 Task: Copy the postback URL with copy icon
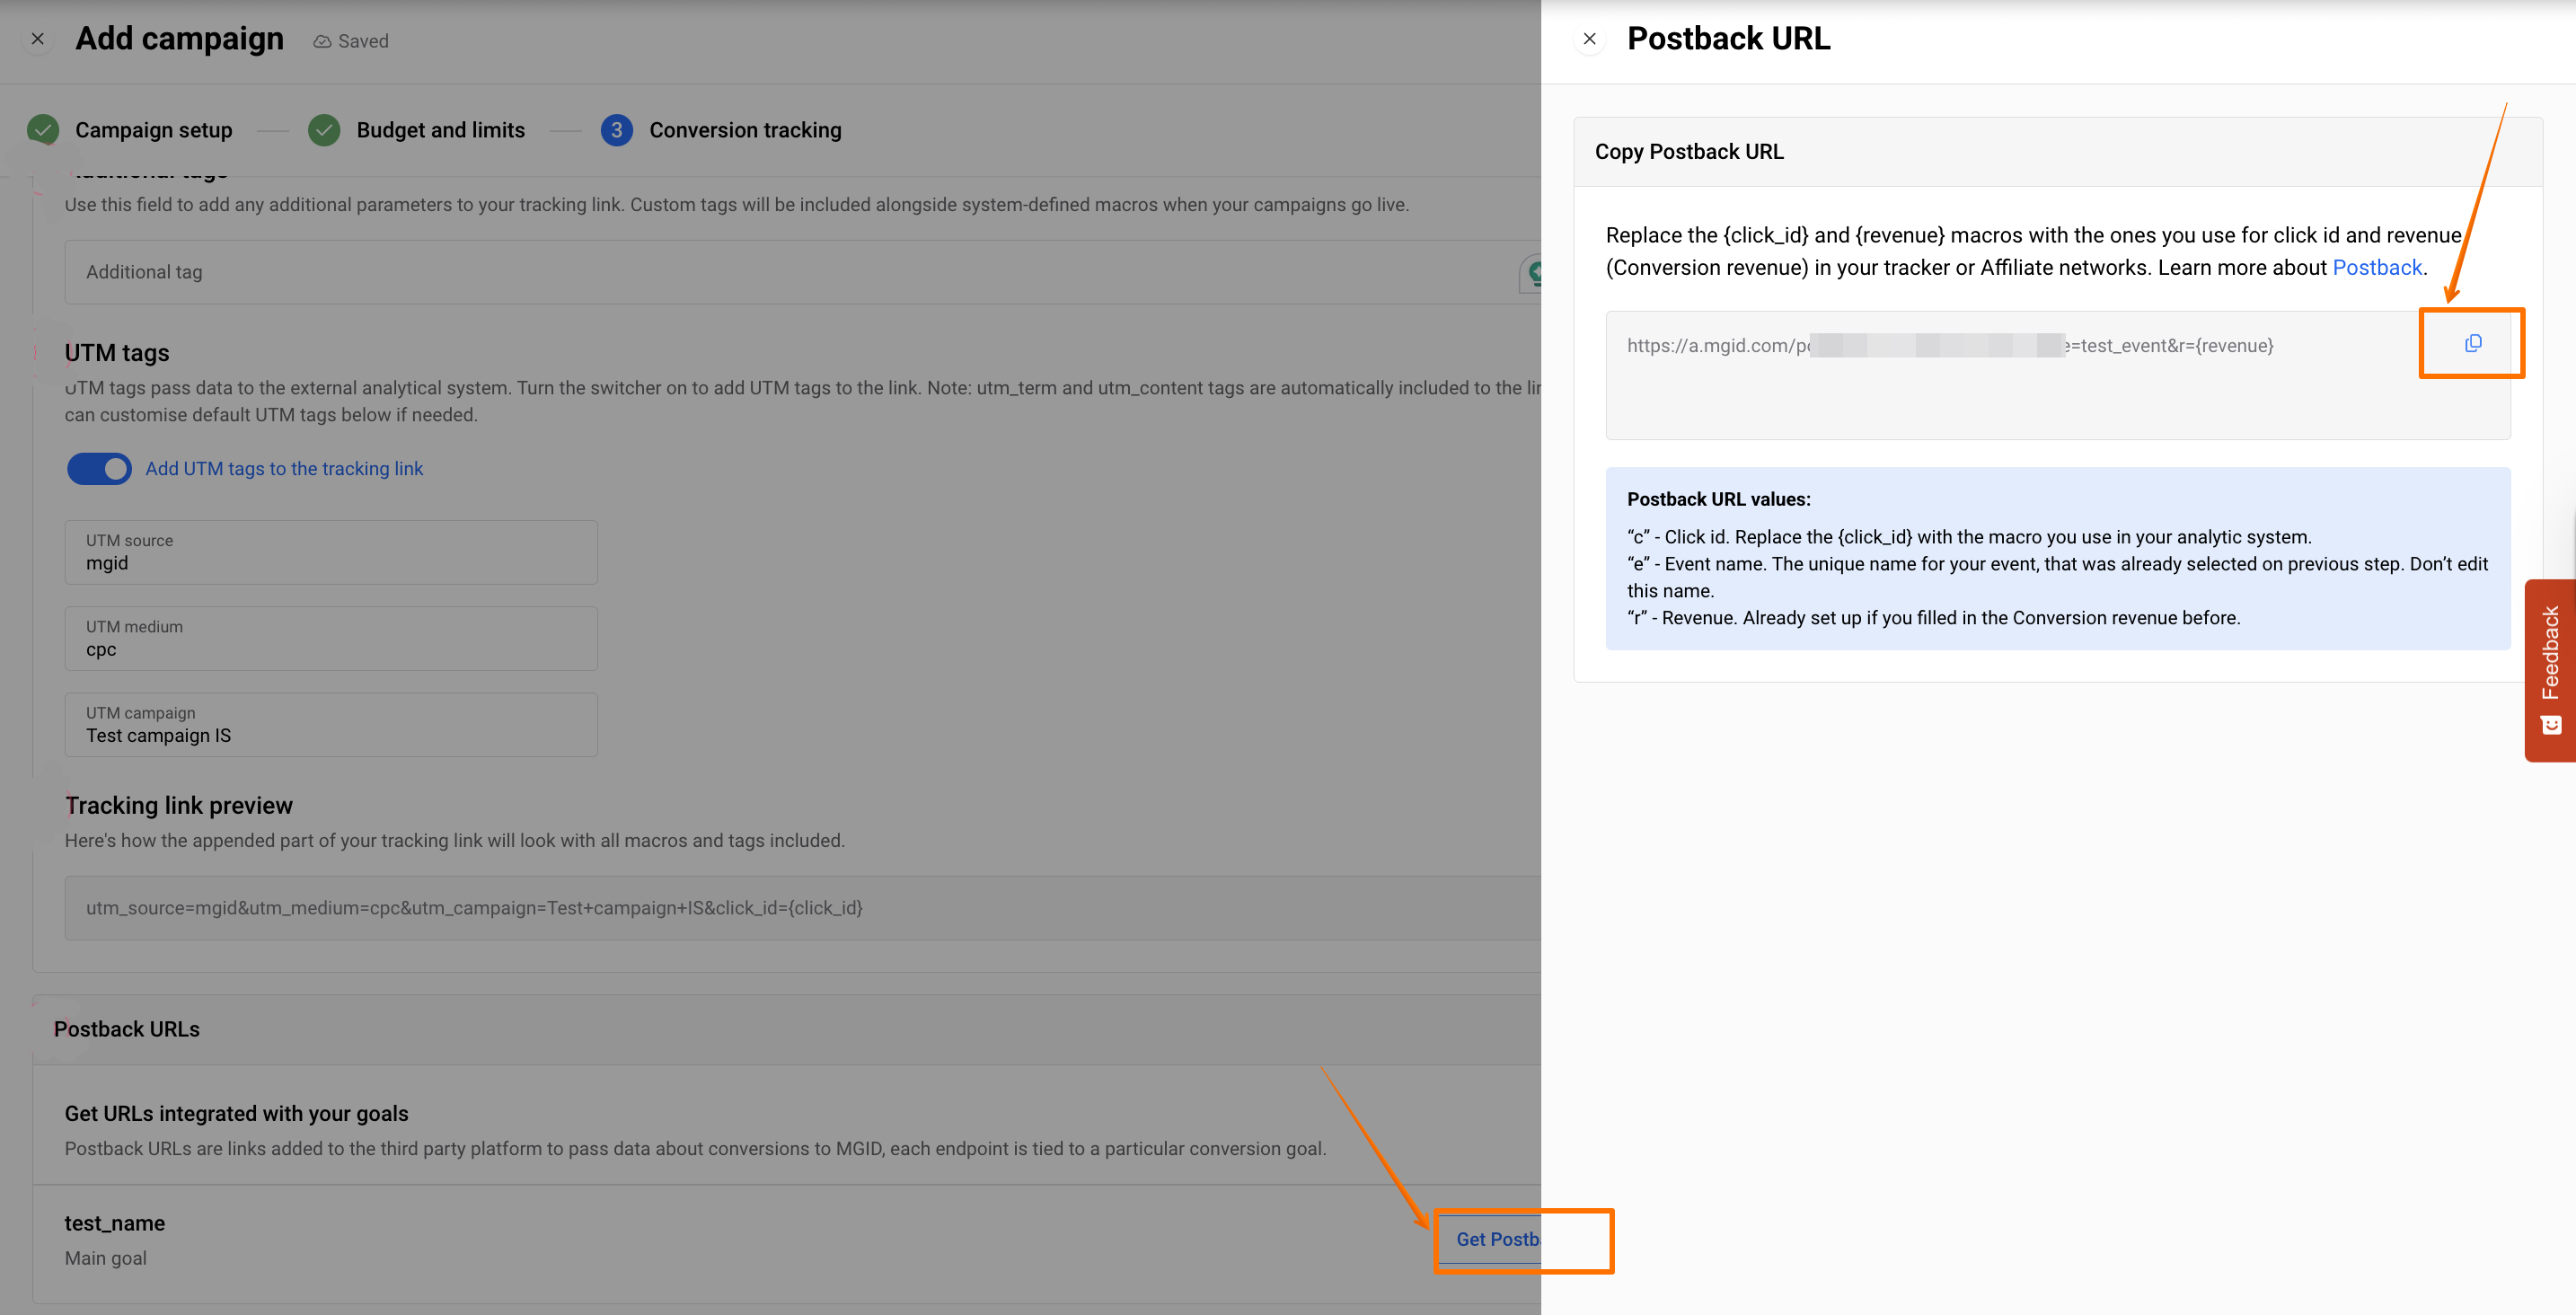tap(2472, 343)
